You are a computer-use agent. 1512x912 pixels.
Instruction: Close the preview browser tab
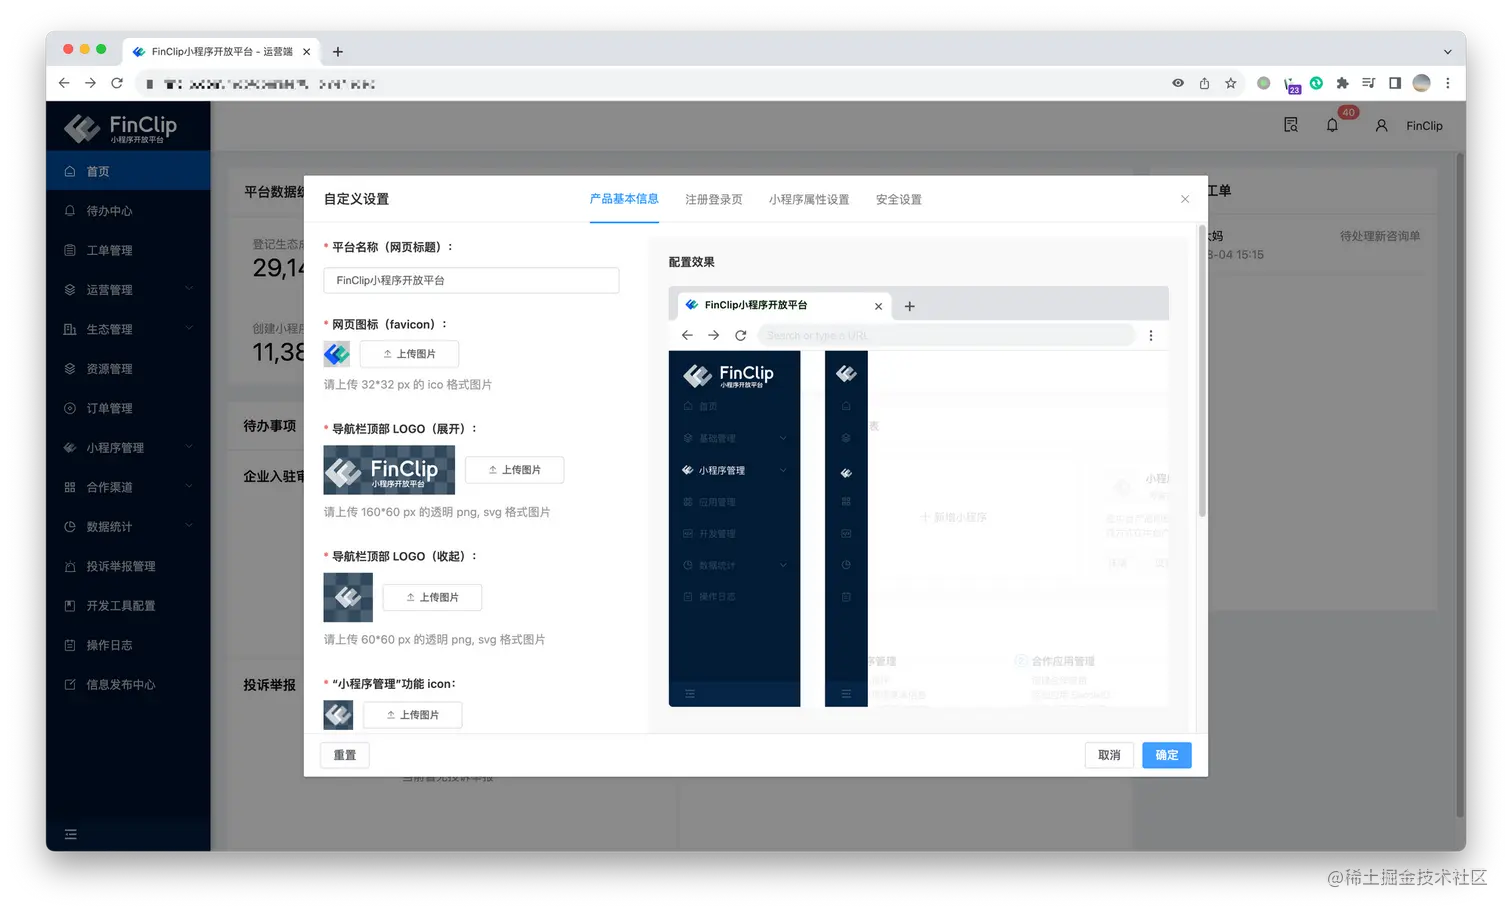[878, 307]
